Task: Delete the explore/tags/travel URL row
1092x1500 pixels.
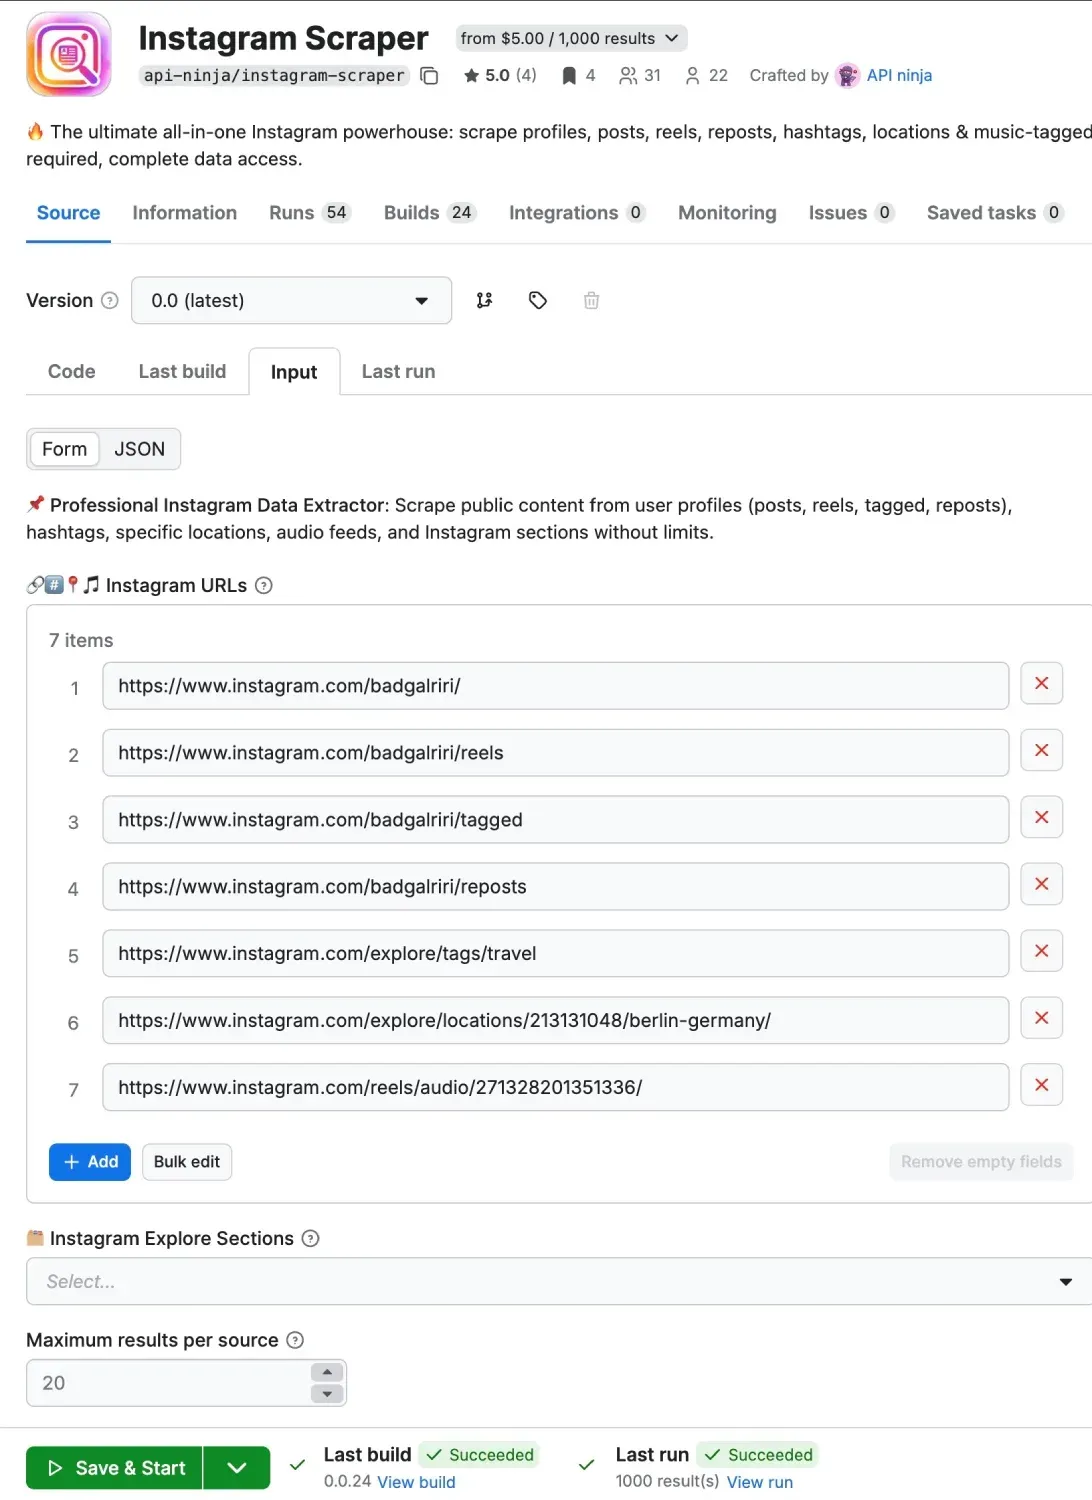Action: (1041, 951)
